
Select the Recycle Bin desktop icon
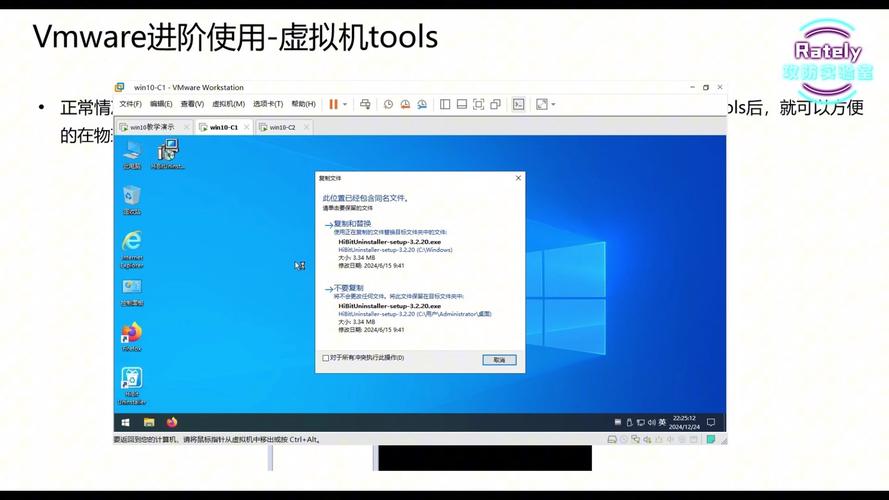click(x=132, y=200)
